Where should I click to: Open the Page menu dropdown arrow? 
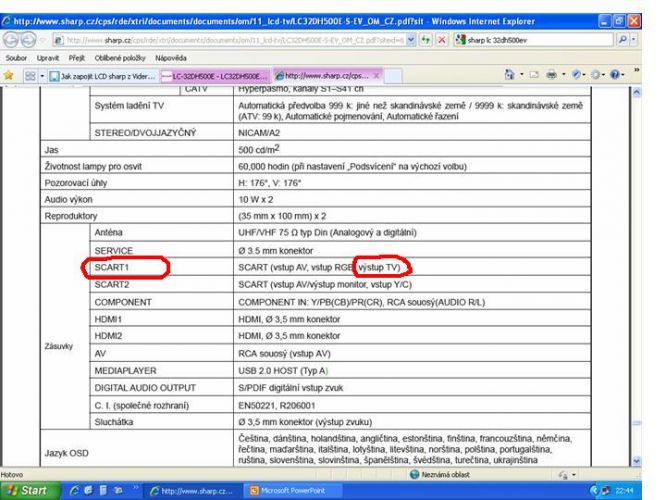click(584, 75)
